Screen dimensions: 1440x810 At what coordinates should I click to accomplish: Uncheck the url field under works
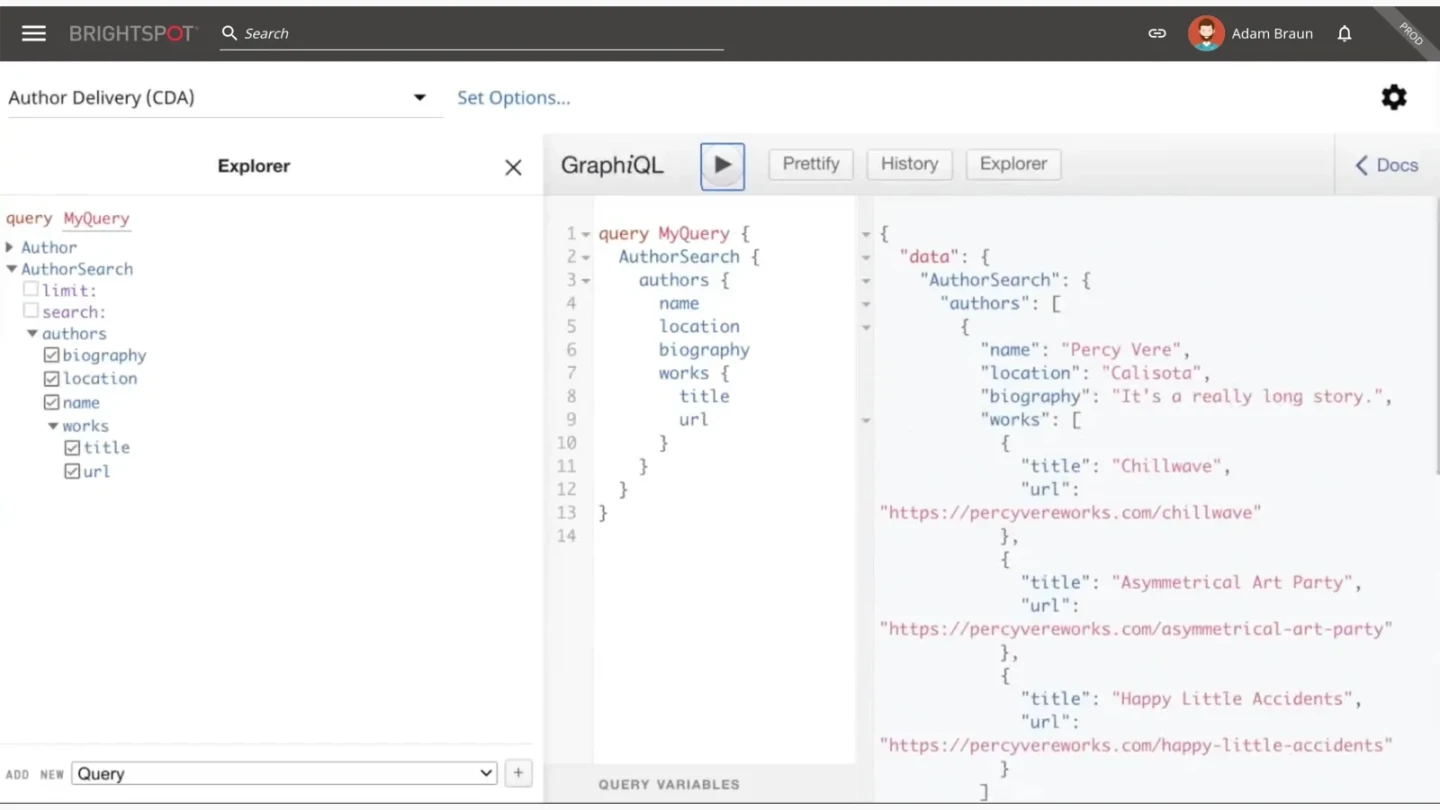click(69, 471)
